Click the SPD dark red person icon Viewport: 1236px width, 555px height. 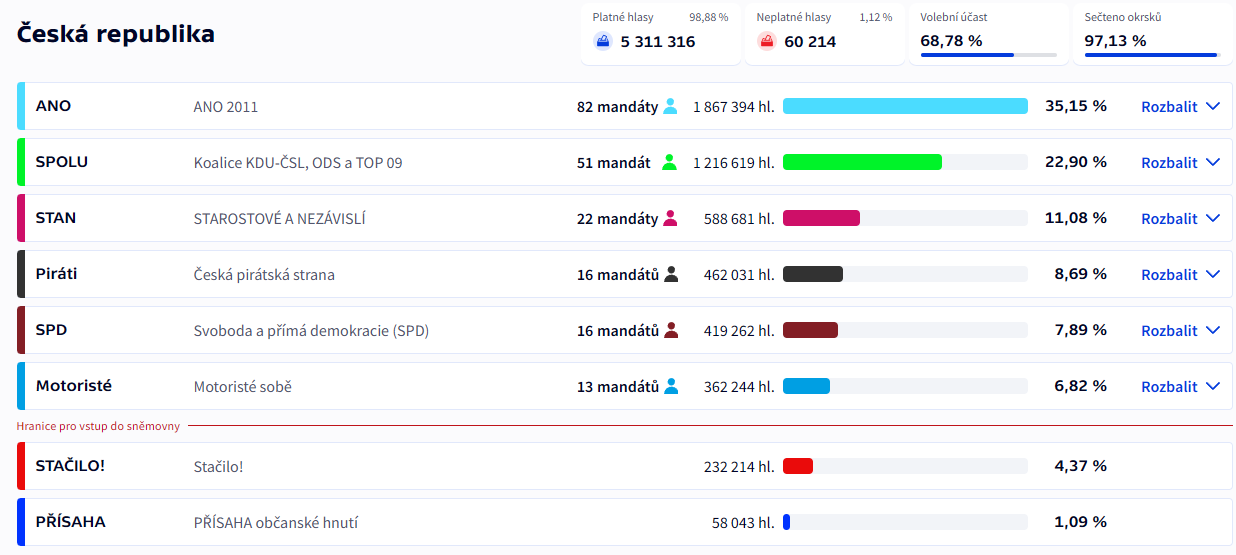671,330
